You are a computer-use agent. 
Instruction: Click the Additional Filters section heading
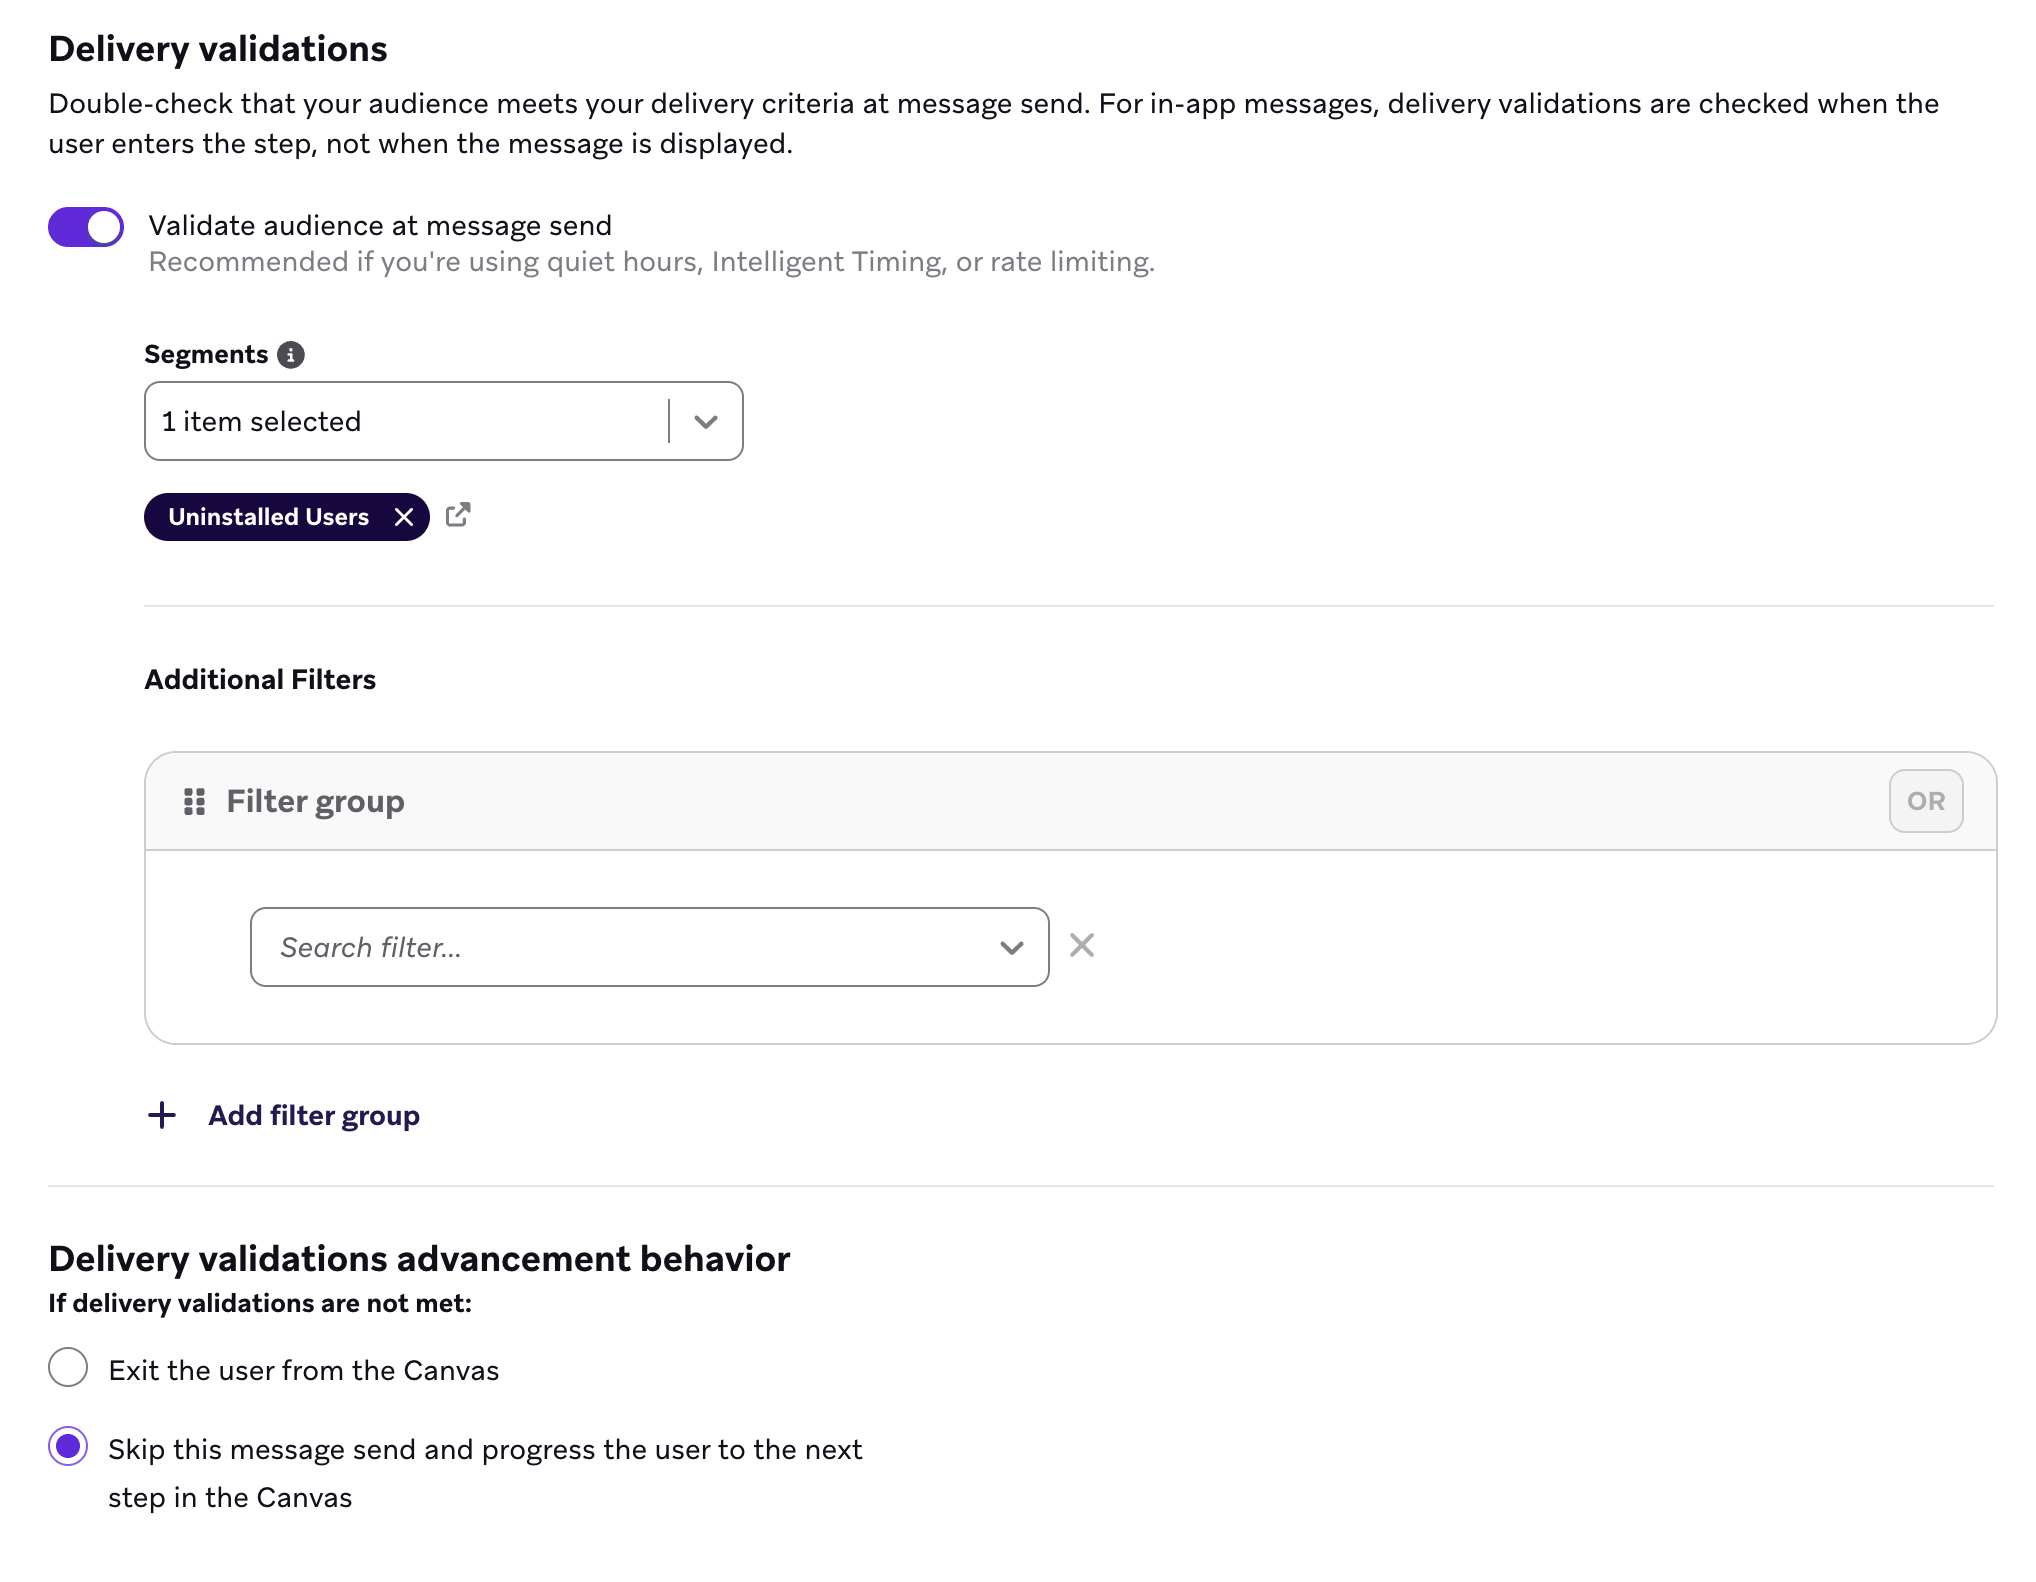click(x=259, y=679)
